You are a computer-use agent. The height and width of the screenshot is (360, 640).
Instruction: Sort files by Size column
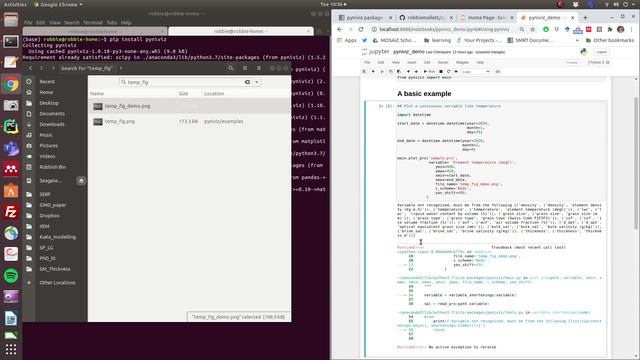pyautogui.click(x=183, y=93)
